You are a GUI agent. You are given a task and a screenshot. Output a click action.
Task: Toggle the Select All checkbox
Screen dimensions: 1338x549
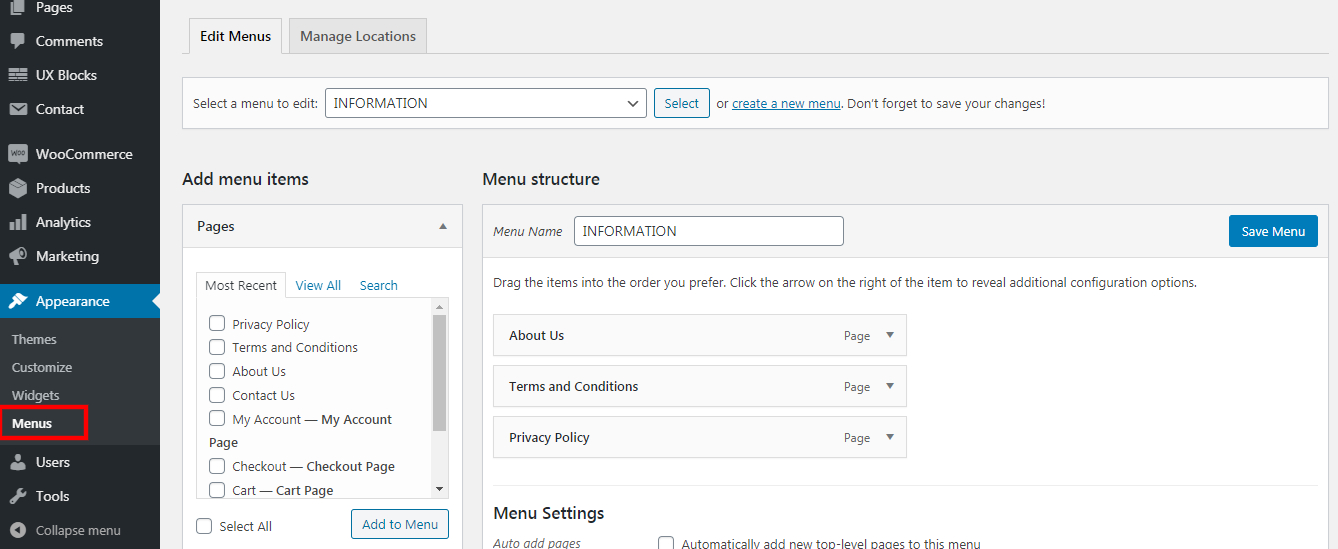click(x=204, y=526)
